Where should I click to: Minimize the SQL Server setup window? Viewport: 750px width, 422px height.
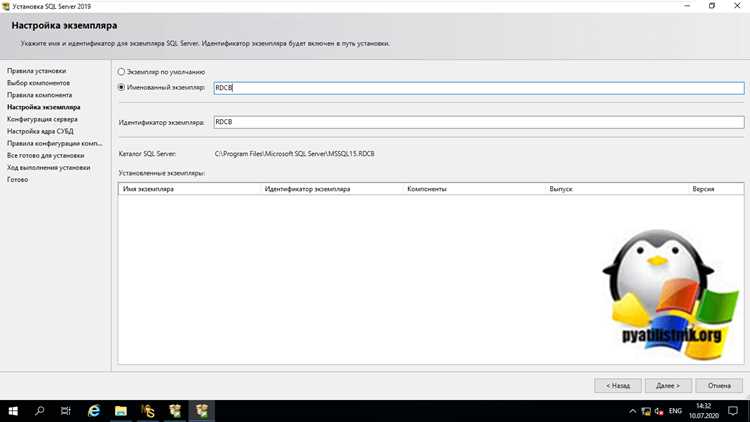tap(687, 6)
